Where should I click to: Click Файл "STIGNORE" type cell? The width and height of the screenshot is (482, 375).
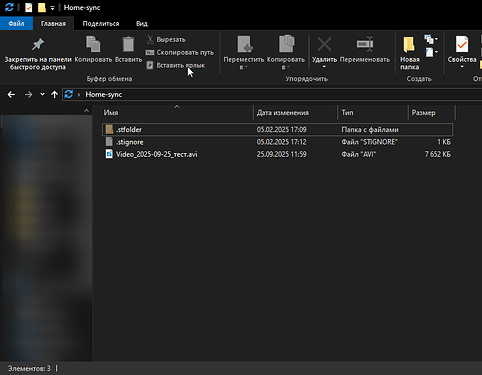369,142
